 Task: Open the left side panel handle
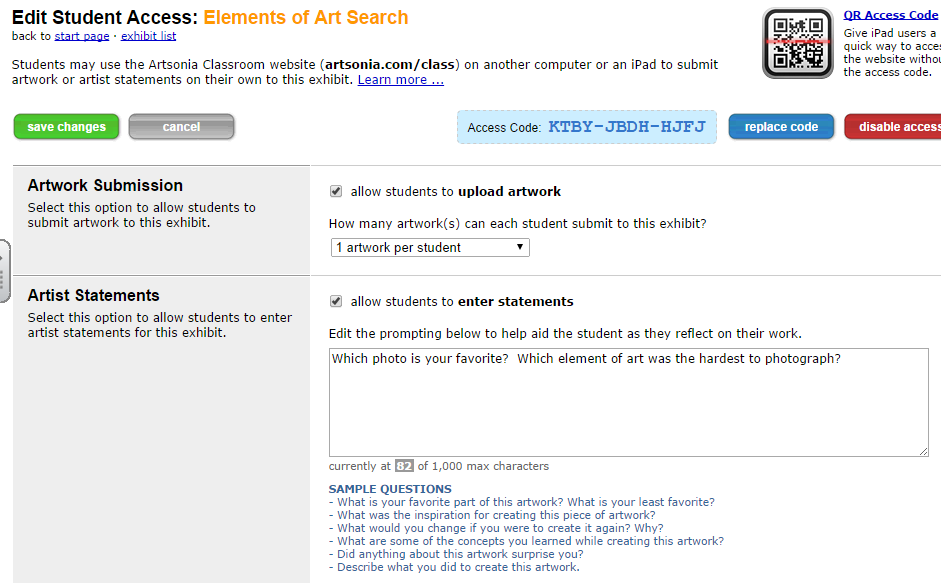coord(4,271)
